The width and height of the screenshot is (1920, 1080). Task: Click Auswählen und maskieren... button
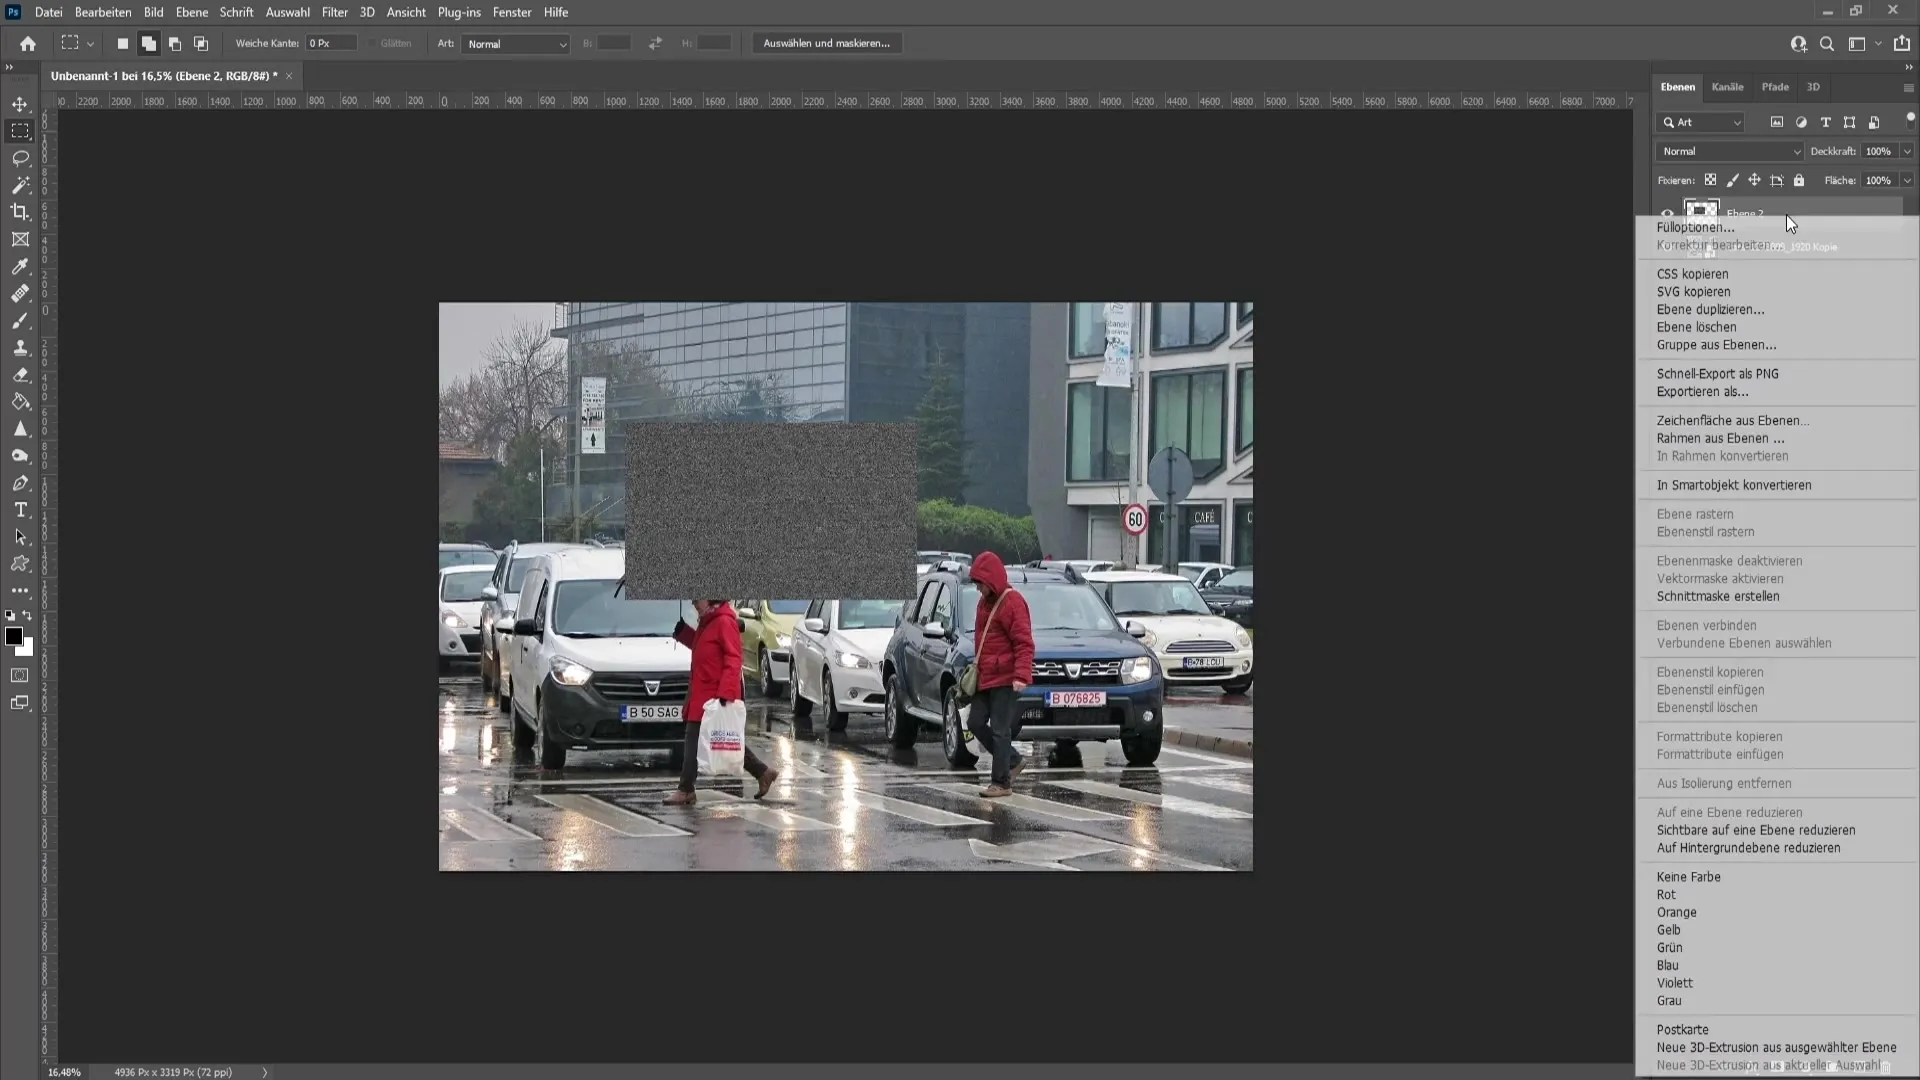click(826, 43)
